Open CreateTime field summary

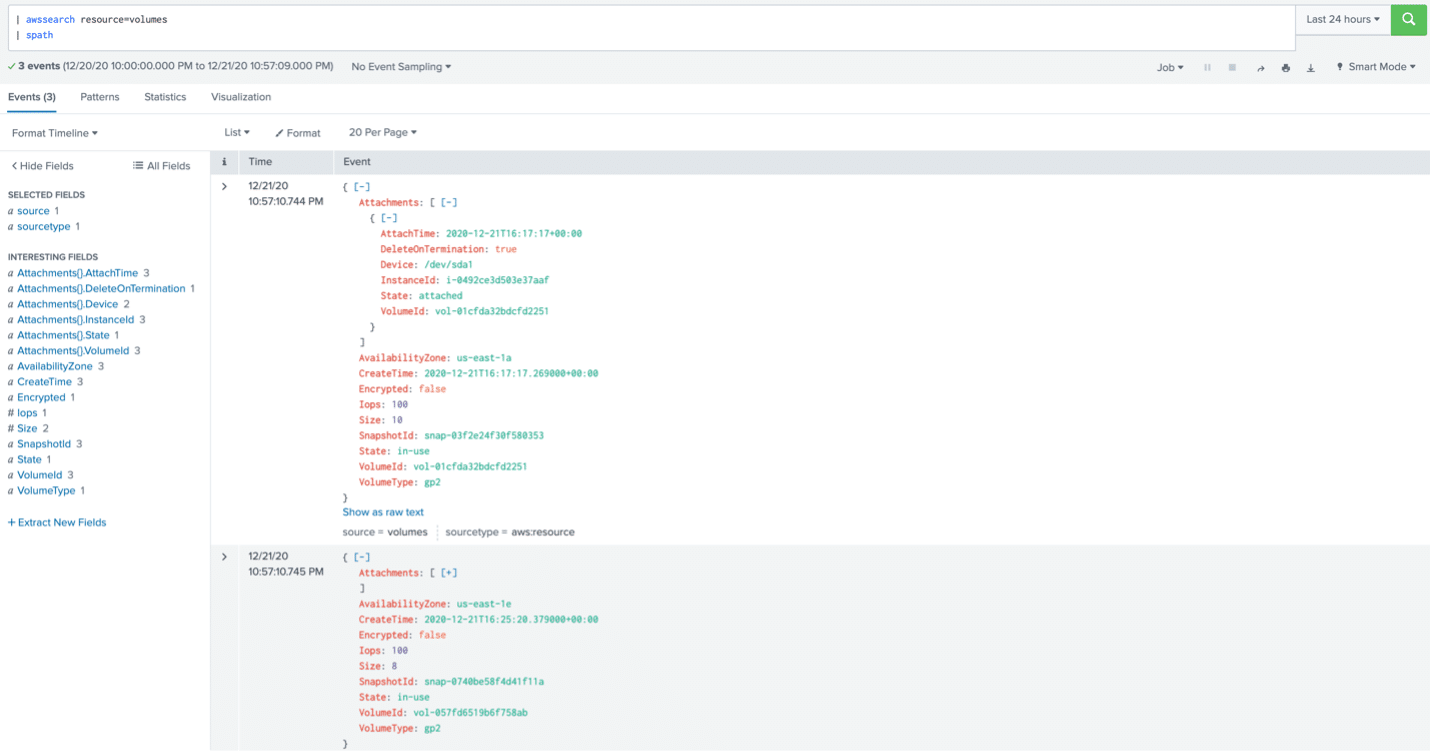coord(44,382)
